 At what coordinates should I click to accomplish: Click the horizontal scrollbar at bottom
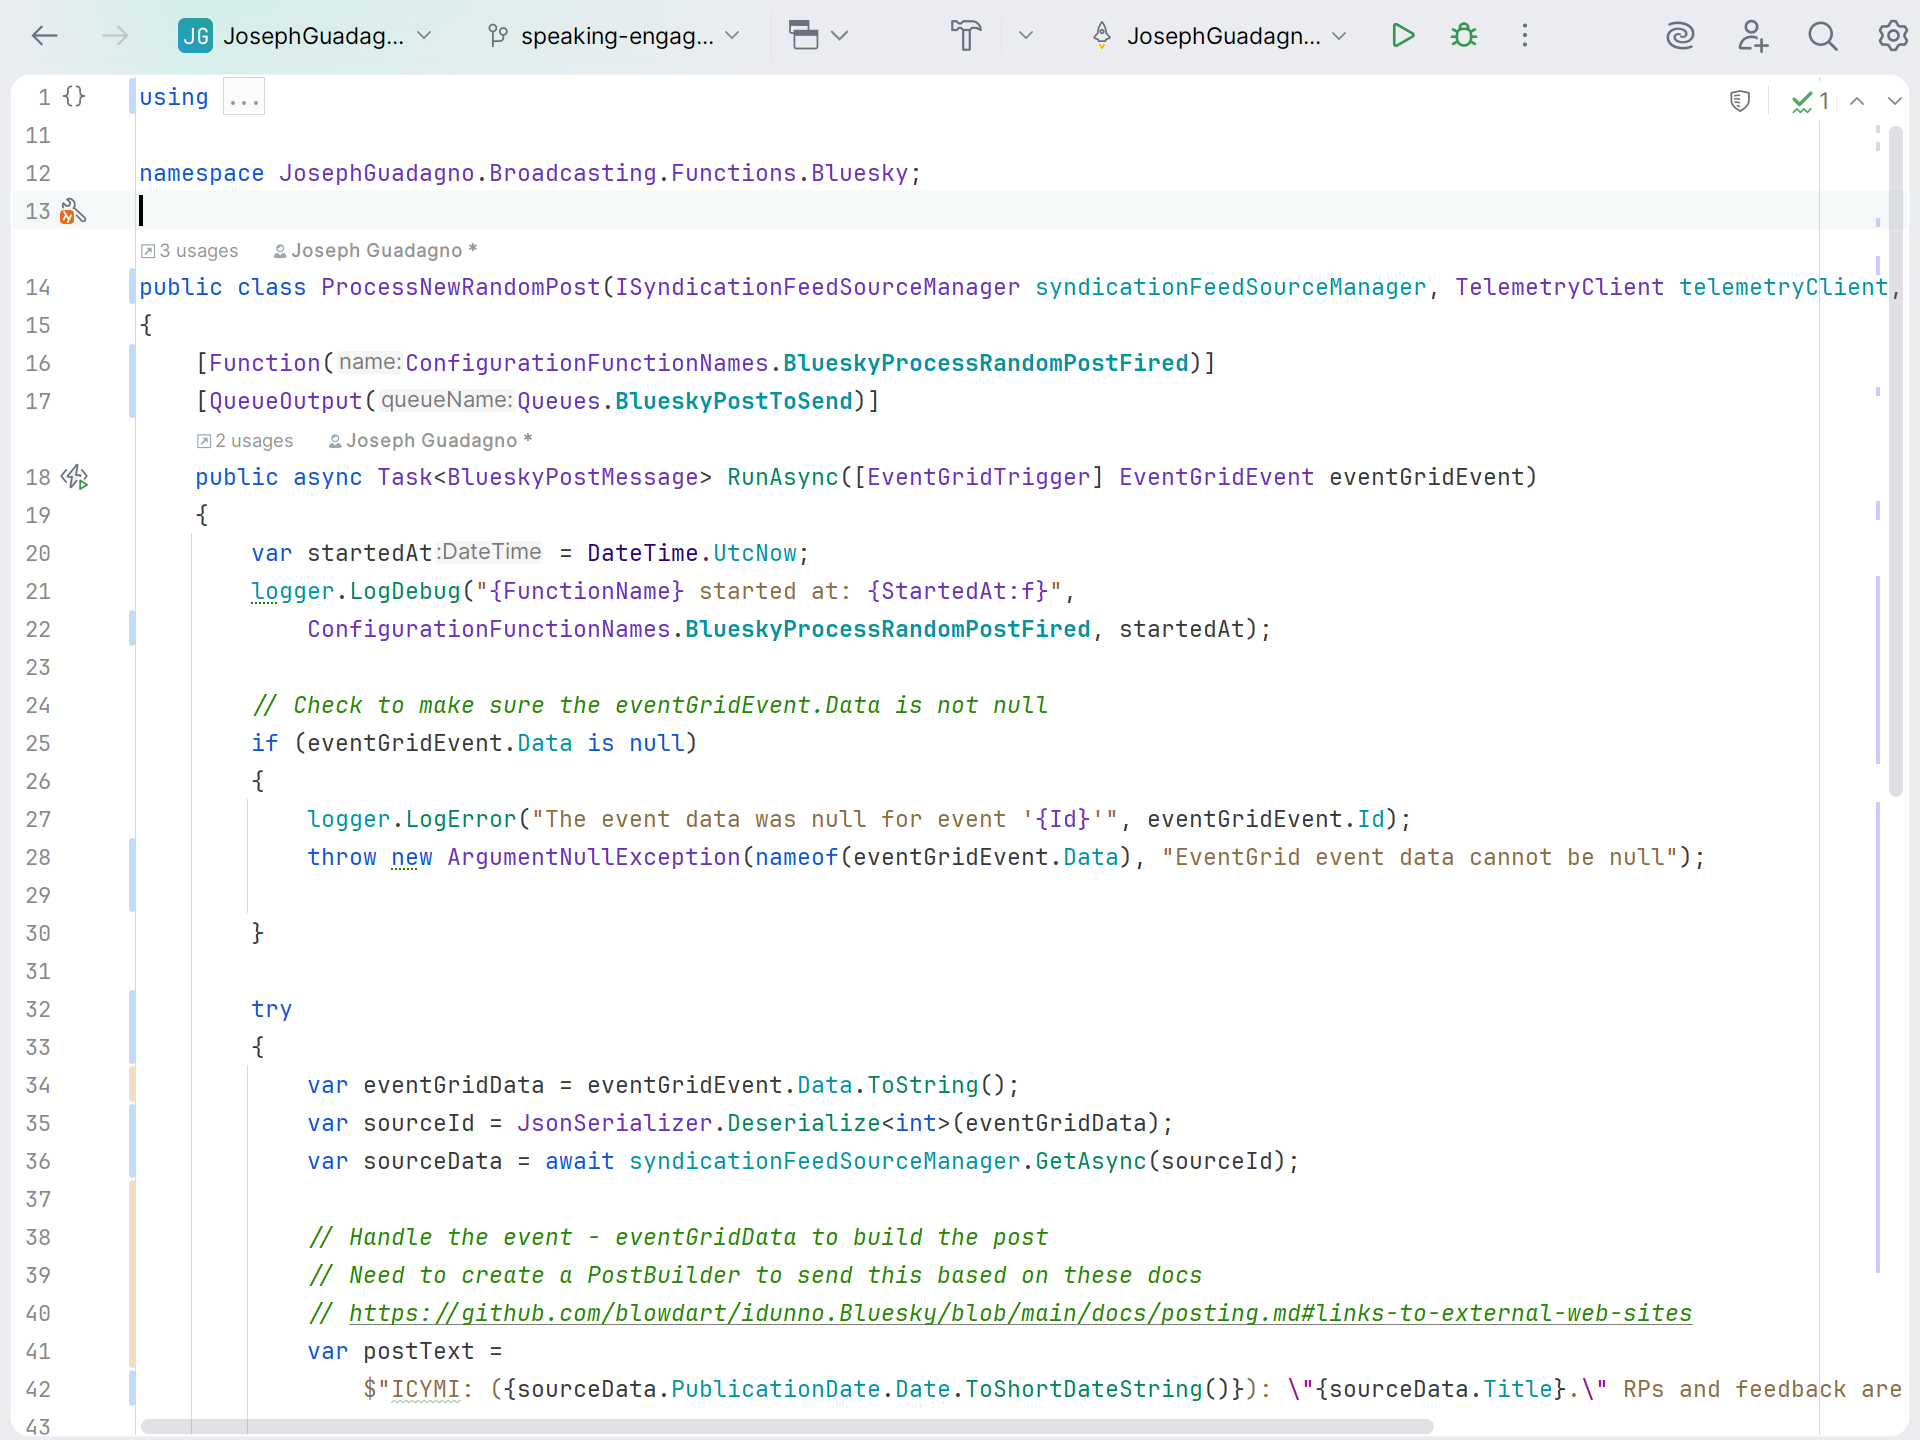point(786,1426)
